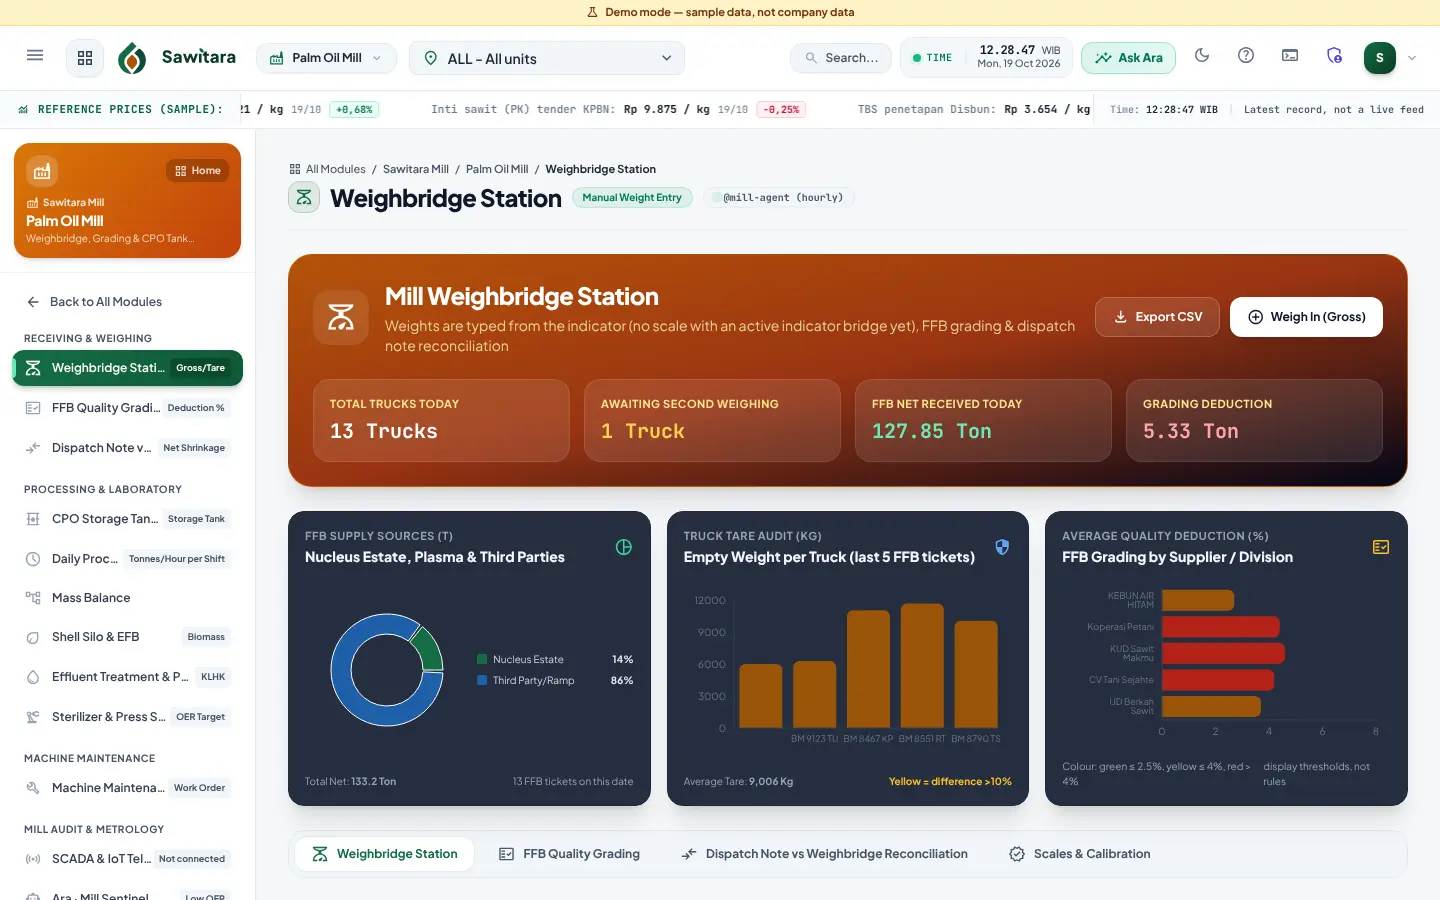Open CPO Storage Tank sidebar item
This screenshot has width=1440, height=900.
tap(127, 519)
